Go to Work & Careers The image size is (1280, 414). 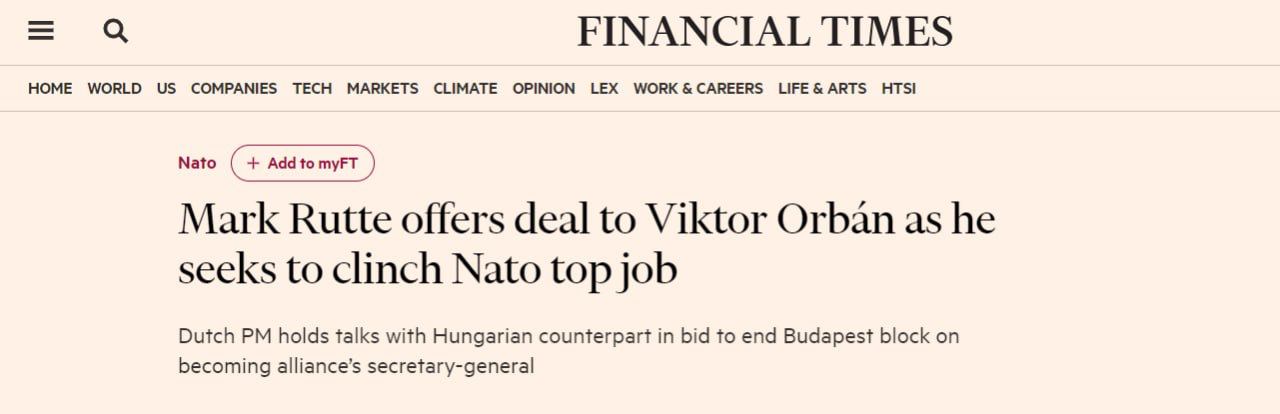point(698,88)
